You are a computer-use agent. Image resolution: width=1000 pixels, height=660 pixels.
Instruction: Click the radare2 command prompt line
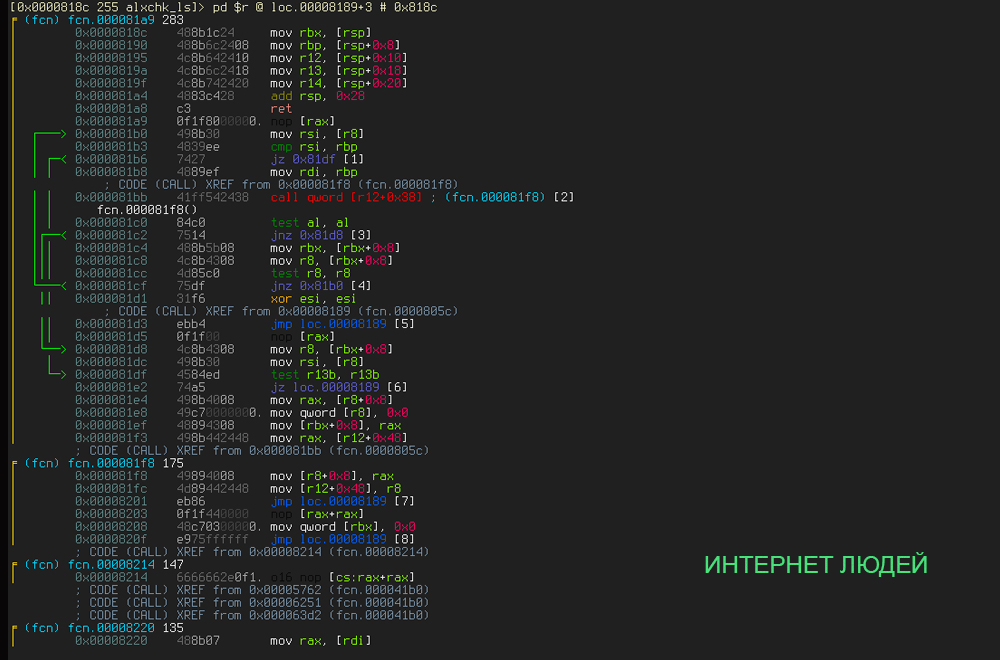point(220,7)
